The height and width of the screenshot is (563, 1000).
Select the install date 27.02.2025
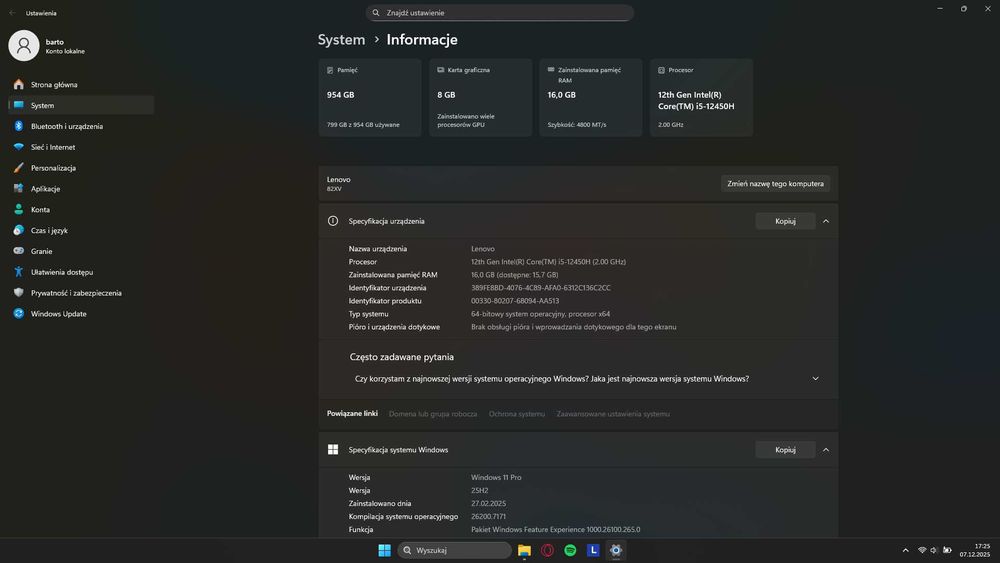tap(489, 503)
